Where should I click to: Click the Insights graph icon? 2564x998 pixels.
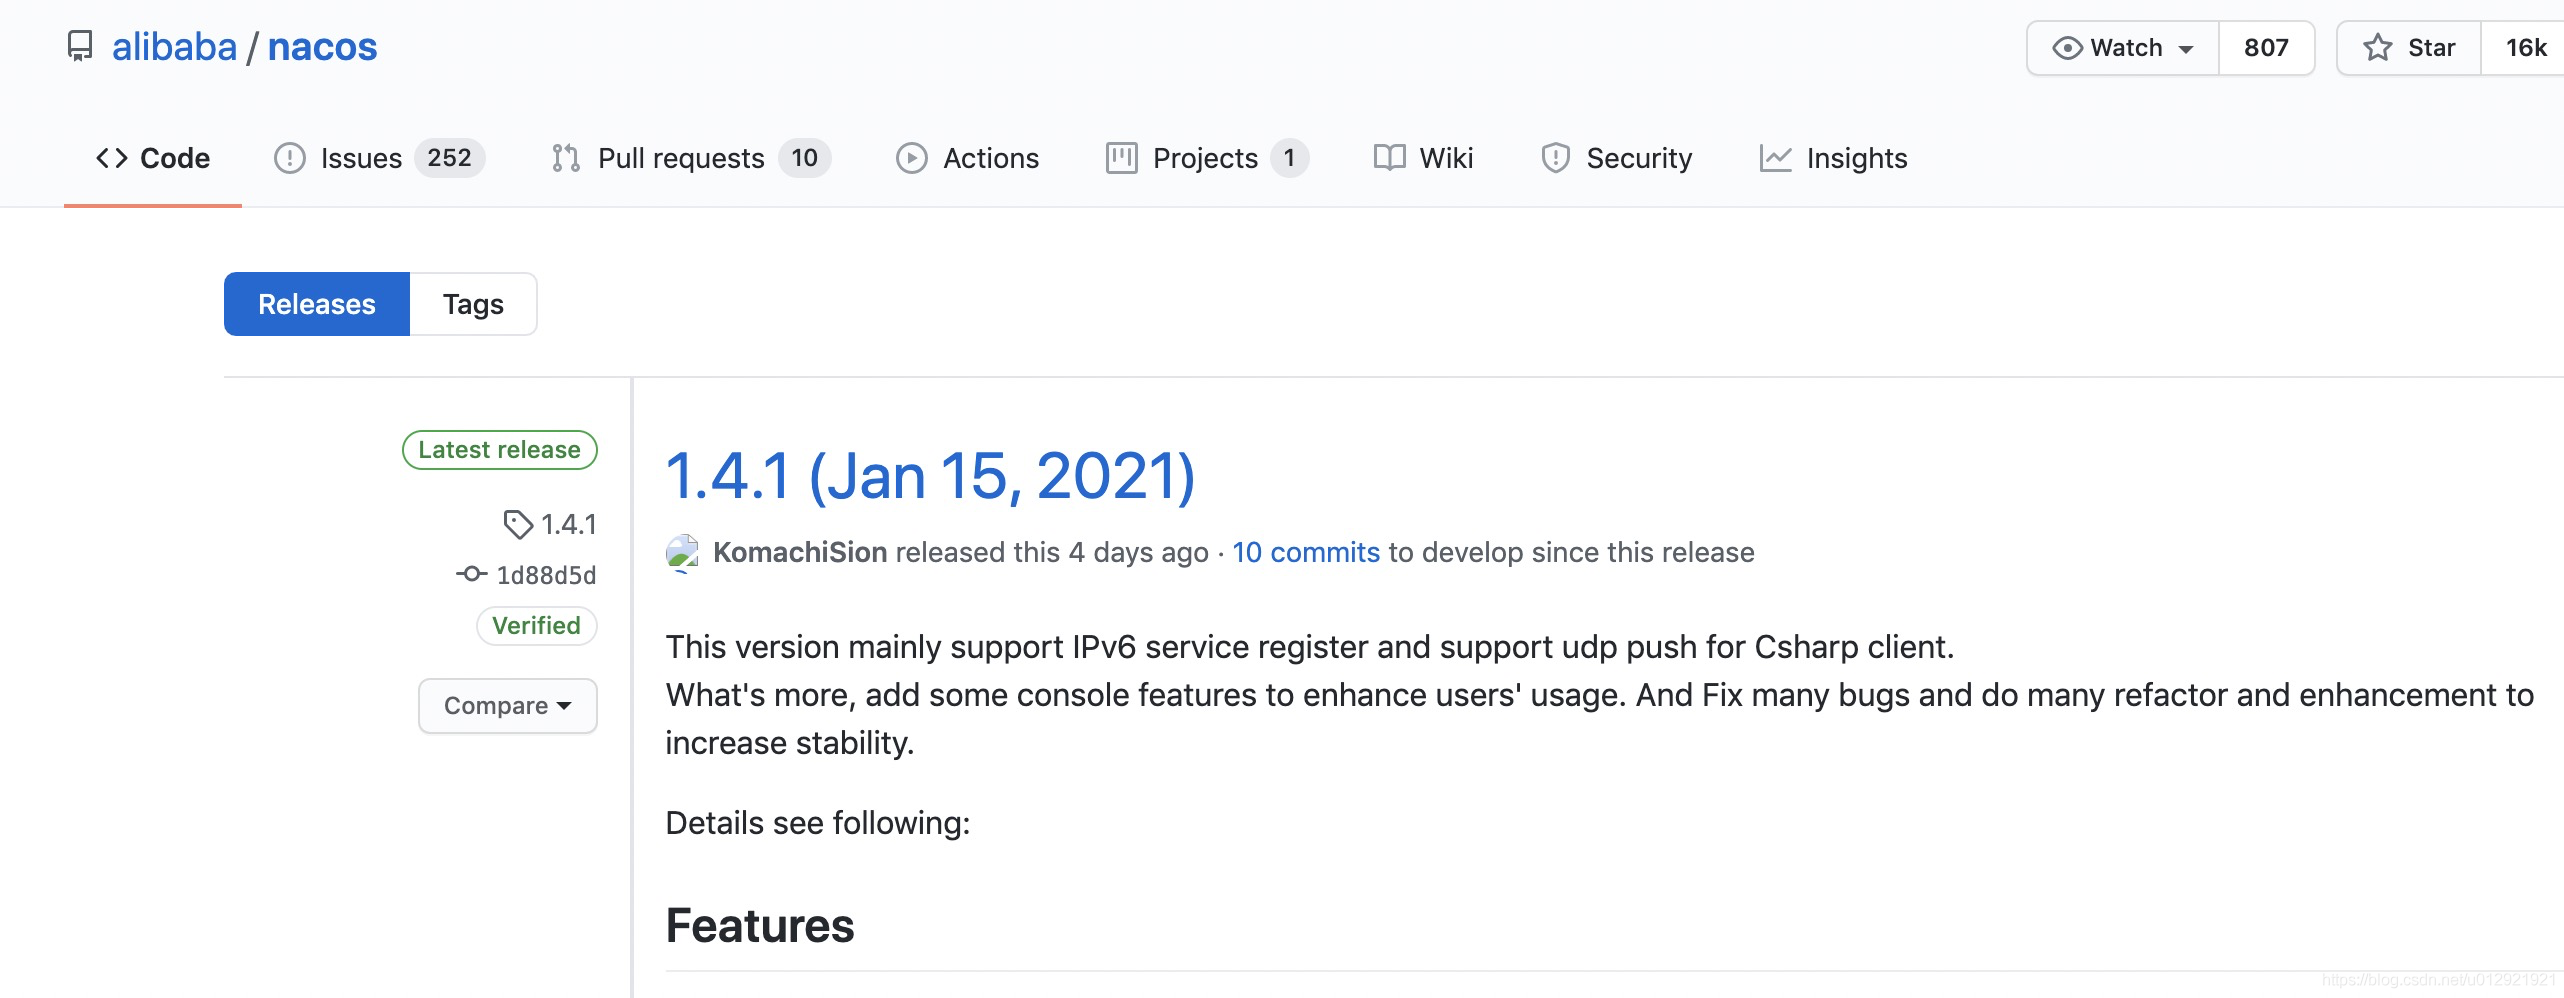click(x=1775, y=158)
